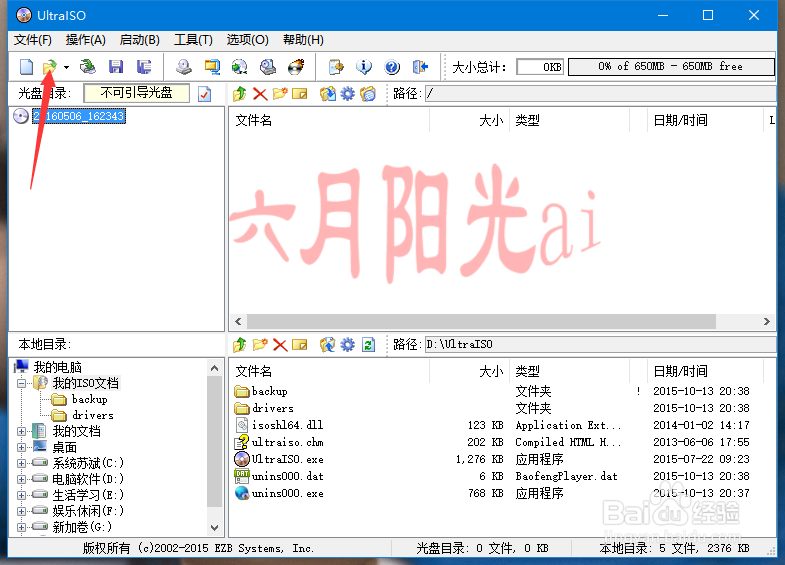The height and width of the screenshot is (565, 785).
Task: Click the add-to-image icon in local directory toolbar
Action: (x=328, y=345)
